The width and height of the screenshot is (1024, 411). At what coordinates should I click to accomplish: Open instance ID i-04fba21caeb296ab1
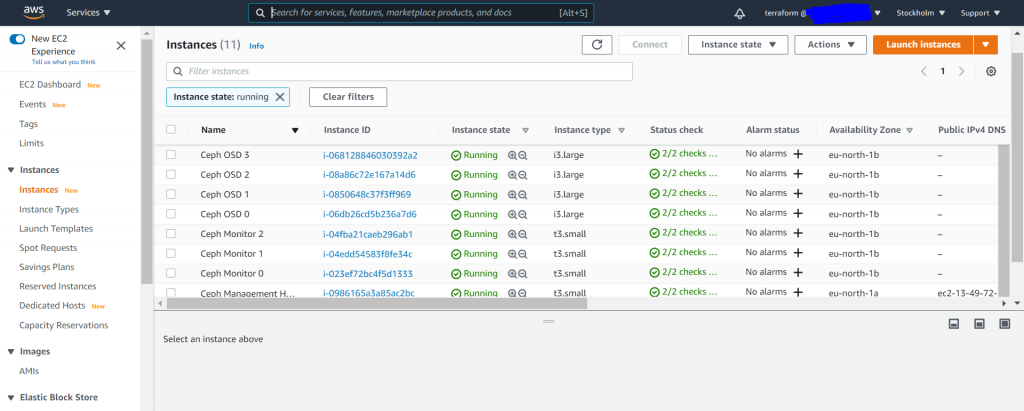pos(368,234)
